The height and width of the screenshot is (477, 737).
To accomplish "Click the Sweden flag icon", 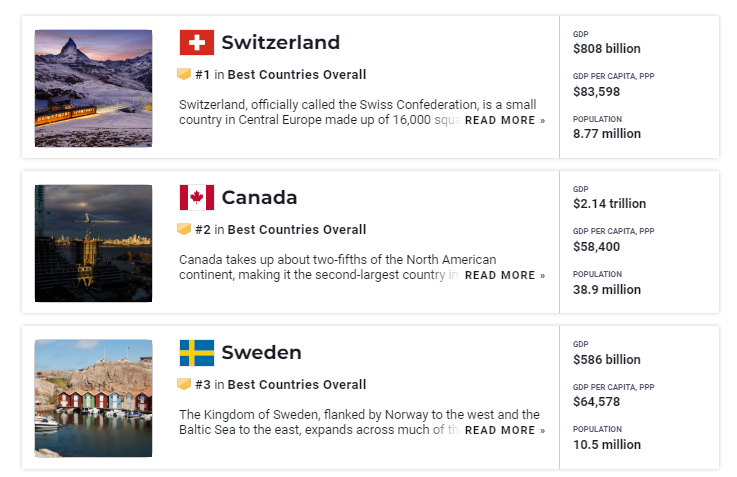I will pos(197,353).
